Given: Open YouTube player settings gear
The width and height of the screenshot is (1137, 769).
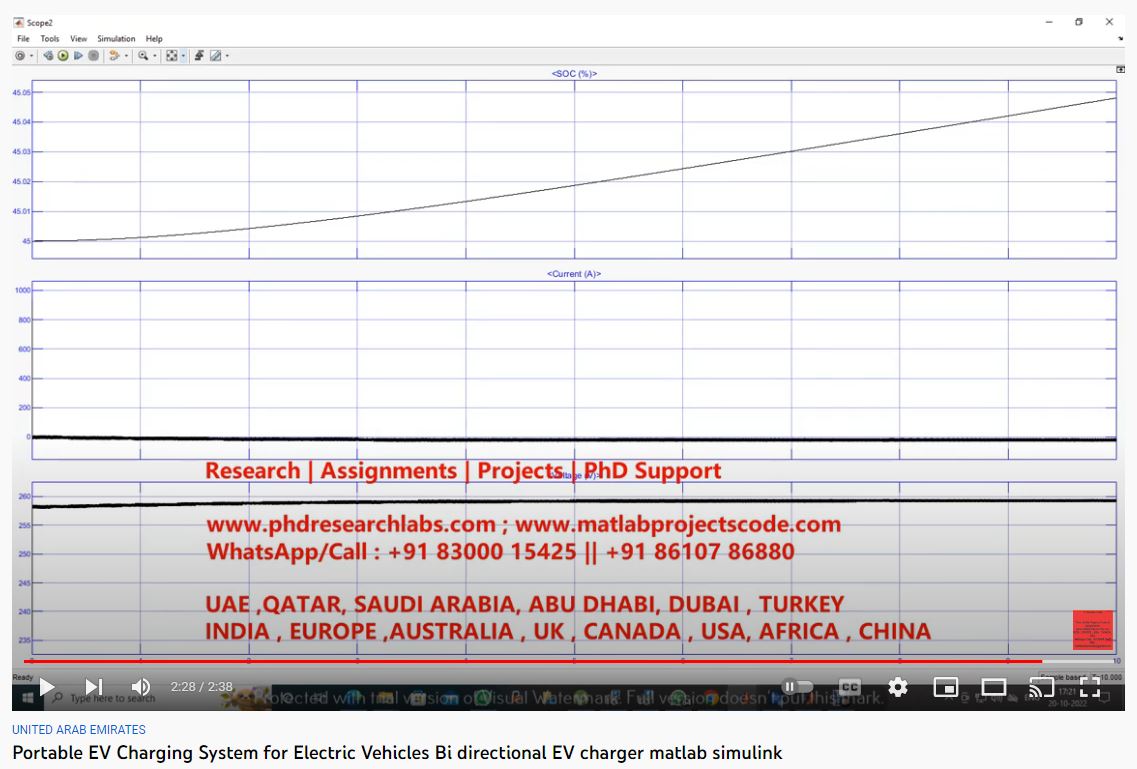Looking at the screenshot, I should point(898,687).
